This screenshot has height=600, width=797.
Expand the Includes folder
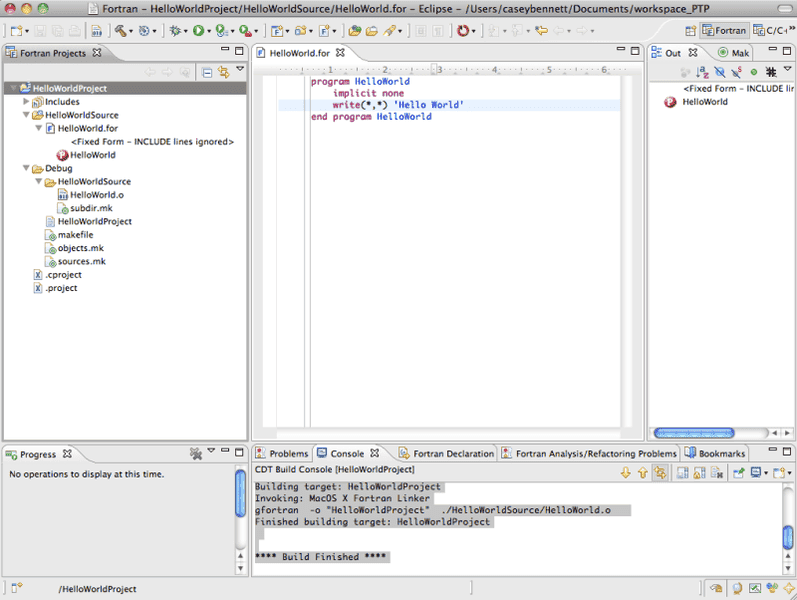point(26,102)
